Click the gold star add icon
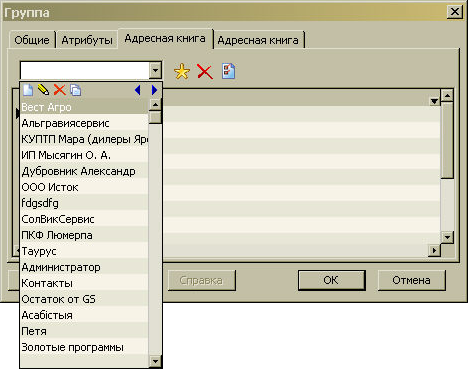 tap(182, 71)
